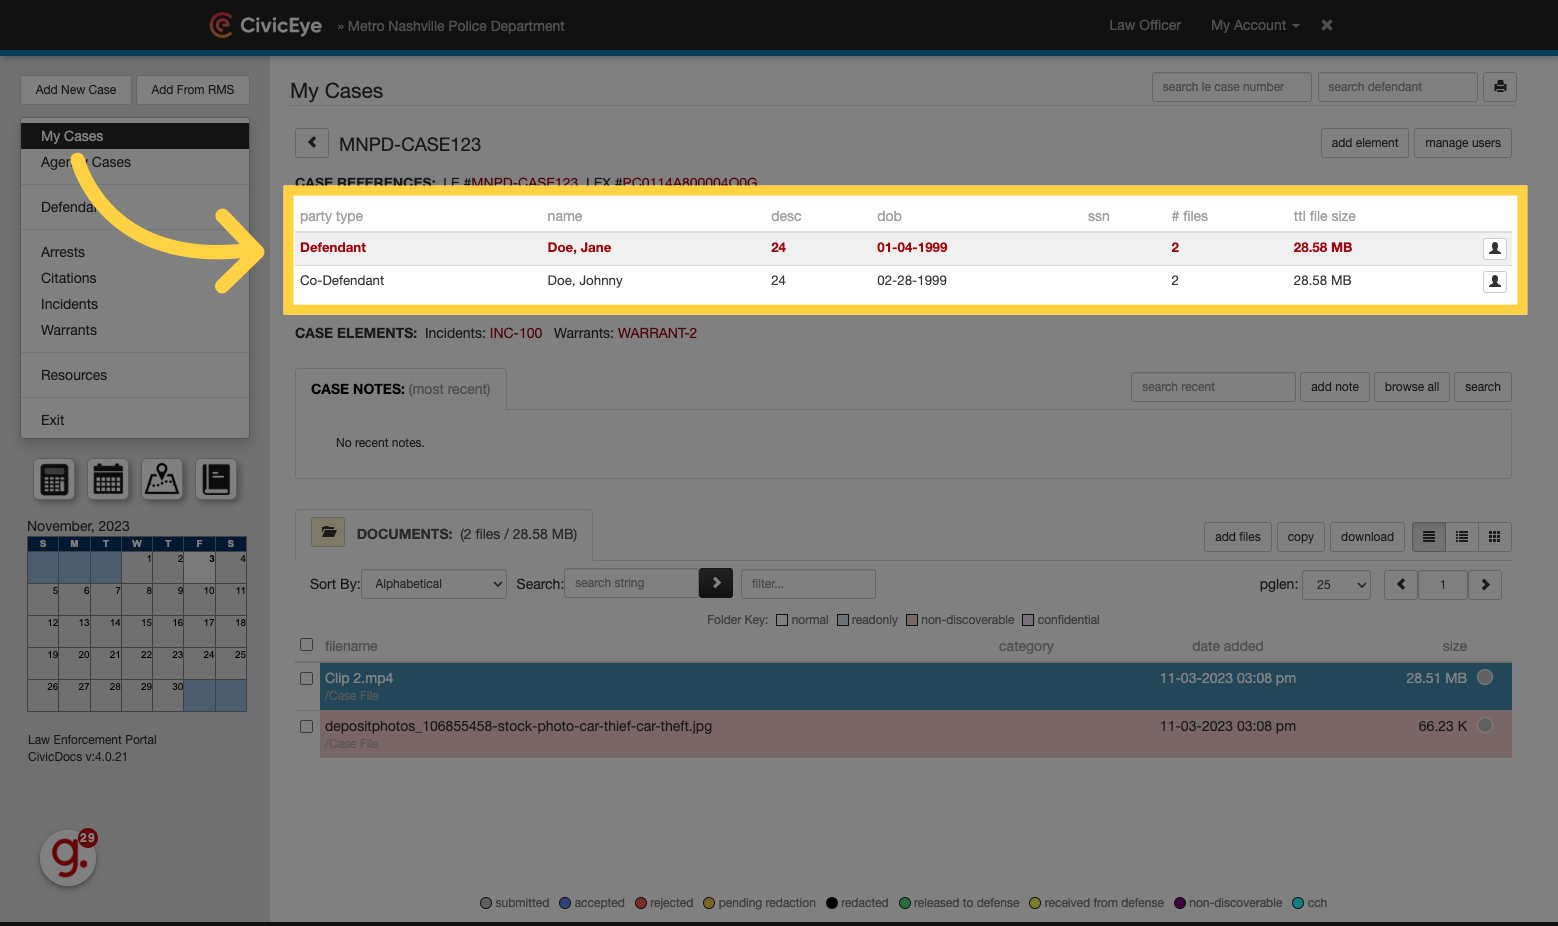Open the Sort By Alphabetical dropdown

pos(435,584)
